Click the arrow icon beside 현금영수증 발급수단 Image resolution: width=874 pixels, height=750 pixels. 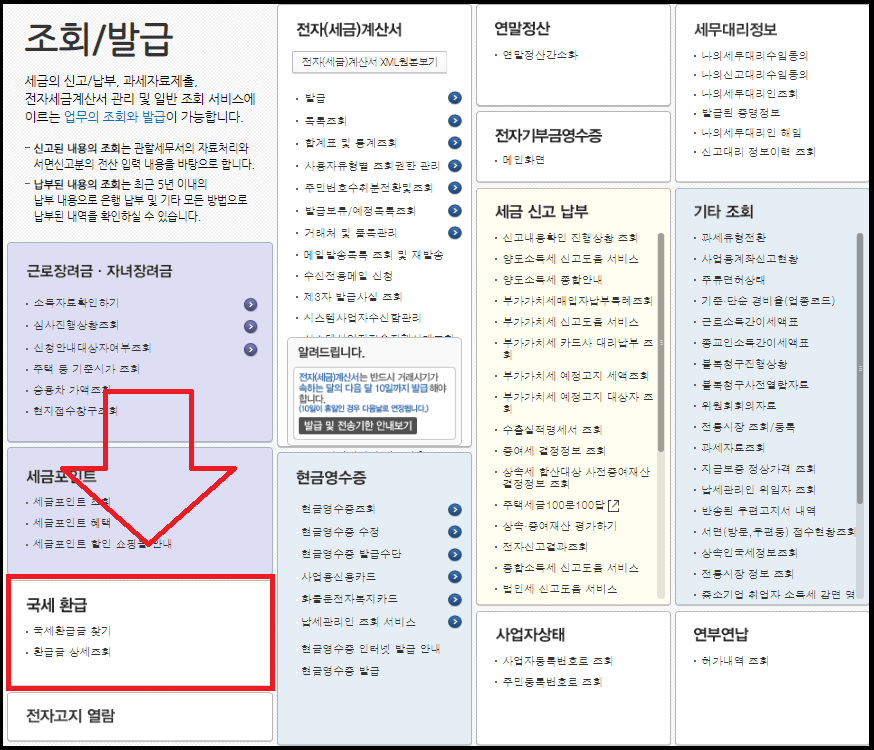(455, 554)
